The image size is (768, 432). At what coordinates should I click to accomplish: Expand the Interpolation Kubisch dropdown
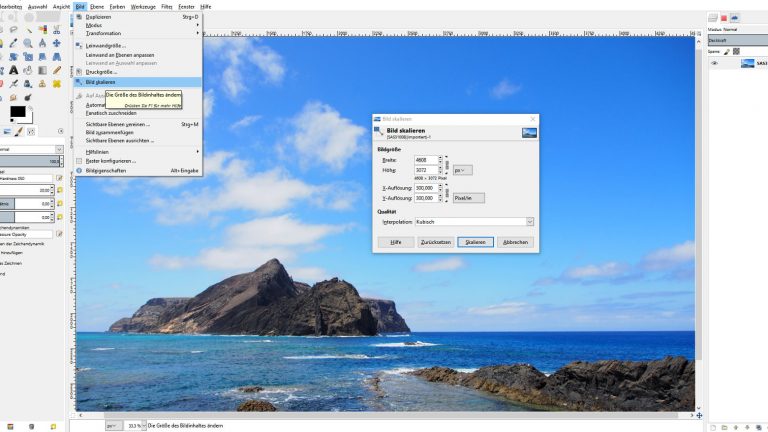474,221
